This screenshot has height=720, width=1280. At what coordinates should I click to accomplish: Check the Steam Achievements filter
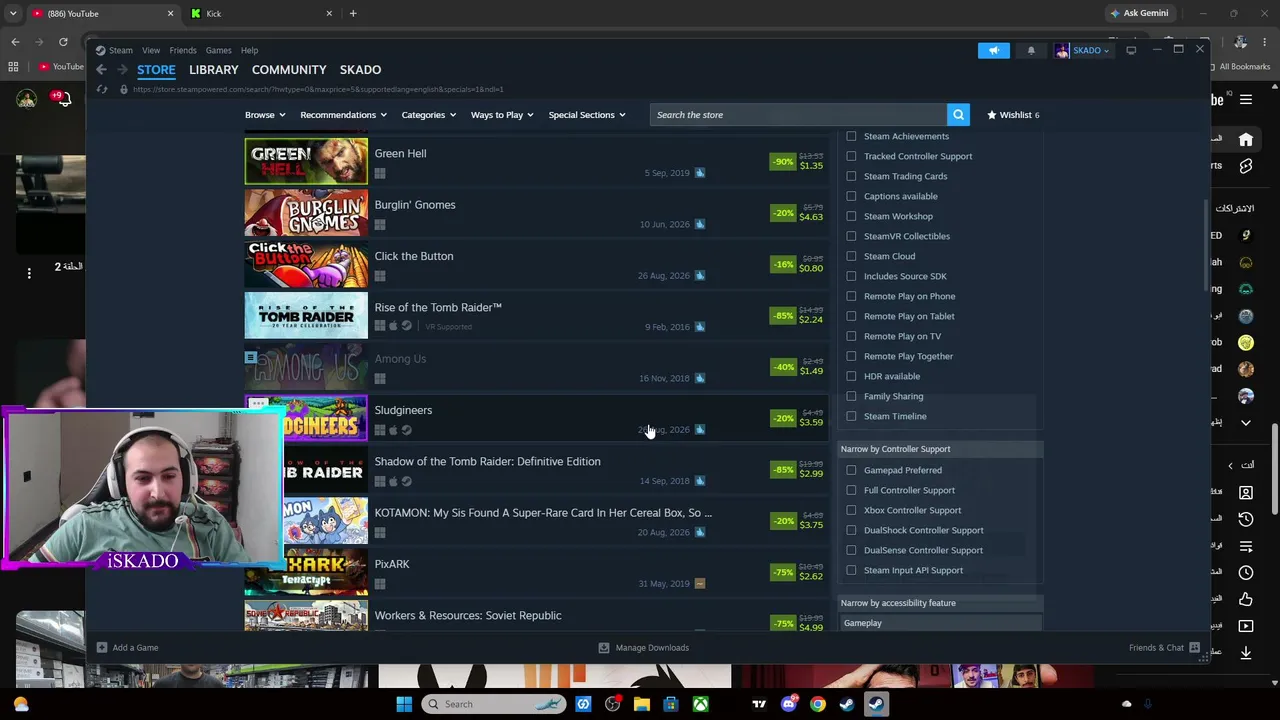tap(851, 136)
